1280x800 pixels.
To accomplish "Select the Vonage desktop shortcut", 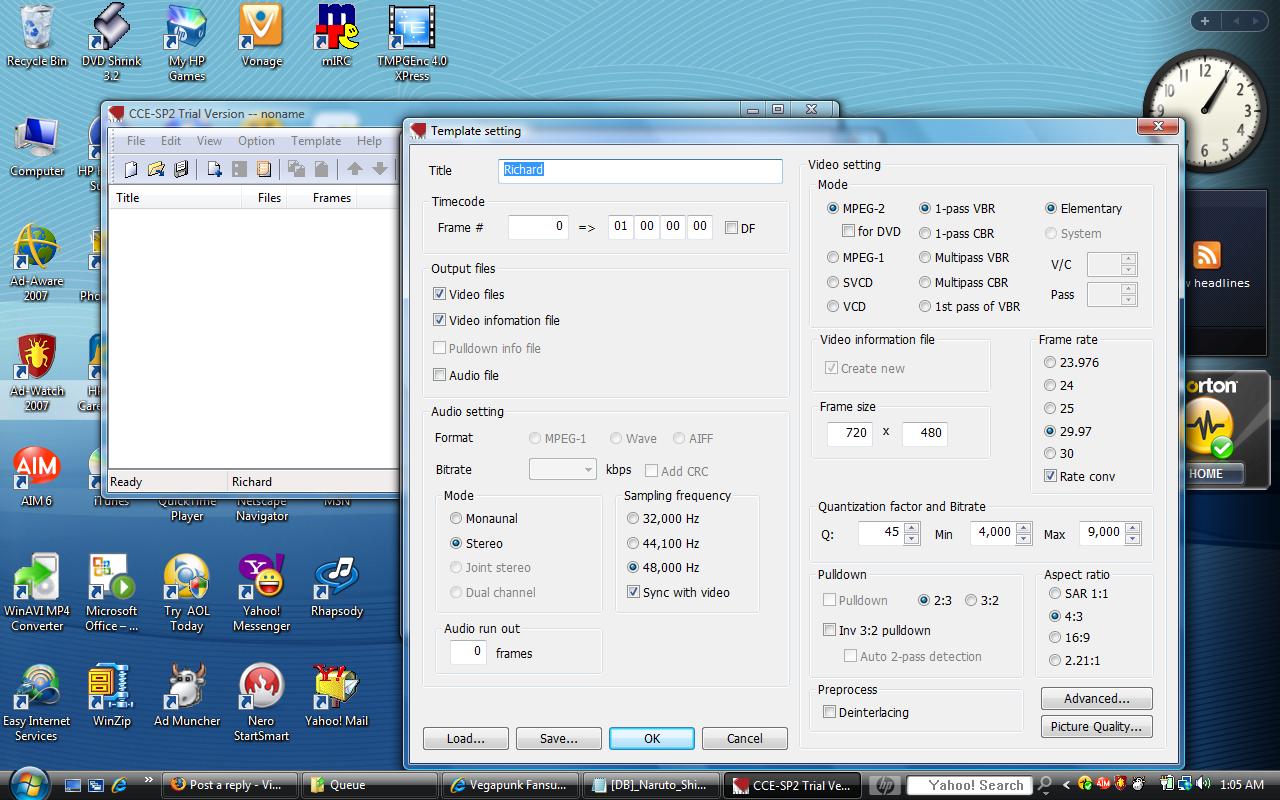I will (x=261, y=36).
